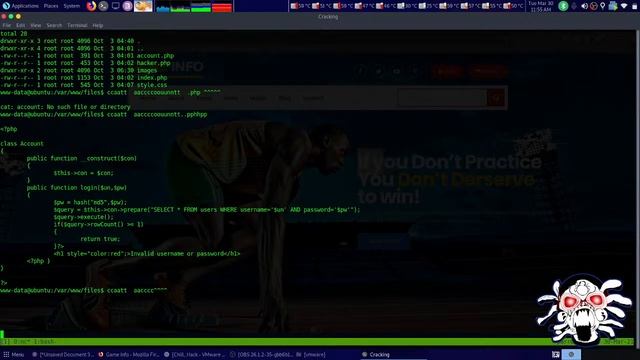Open the terminal File menu

click(7, 25)
